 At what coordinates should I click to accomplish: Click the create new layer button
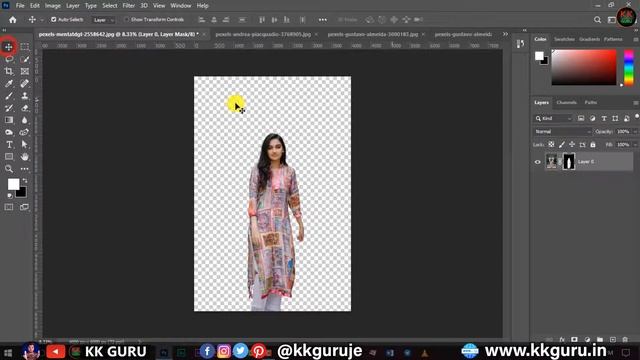click(x=613, y=340)
